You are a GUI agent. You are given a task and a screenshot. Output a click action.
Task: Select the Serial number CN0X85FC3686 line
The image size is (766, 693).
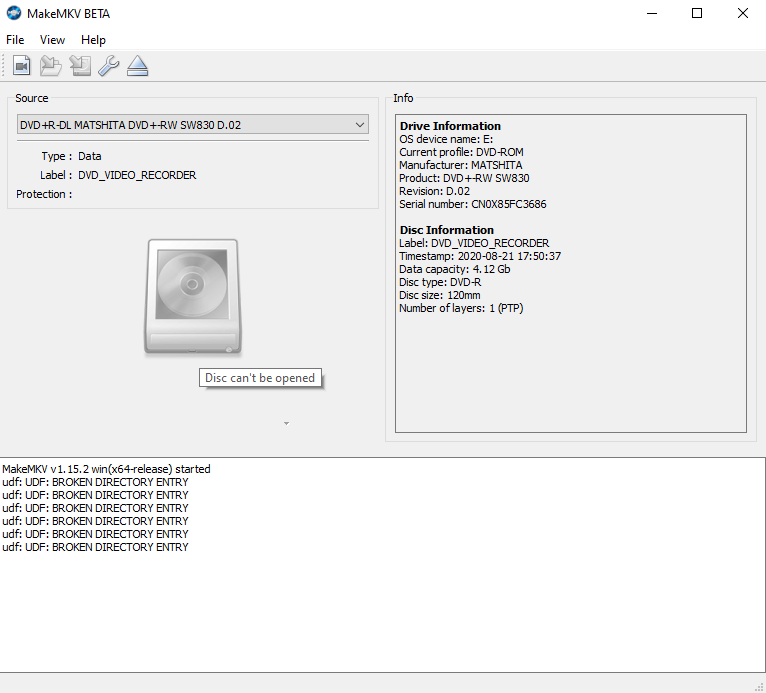(x=472, y=204)
